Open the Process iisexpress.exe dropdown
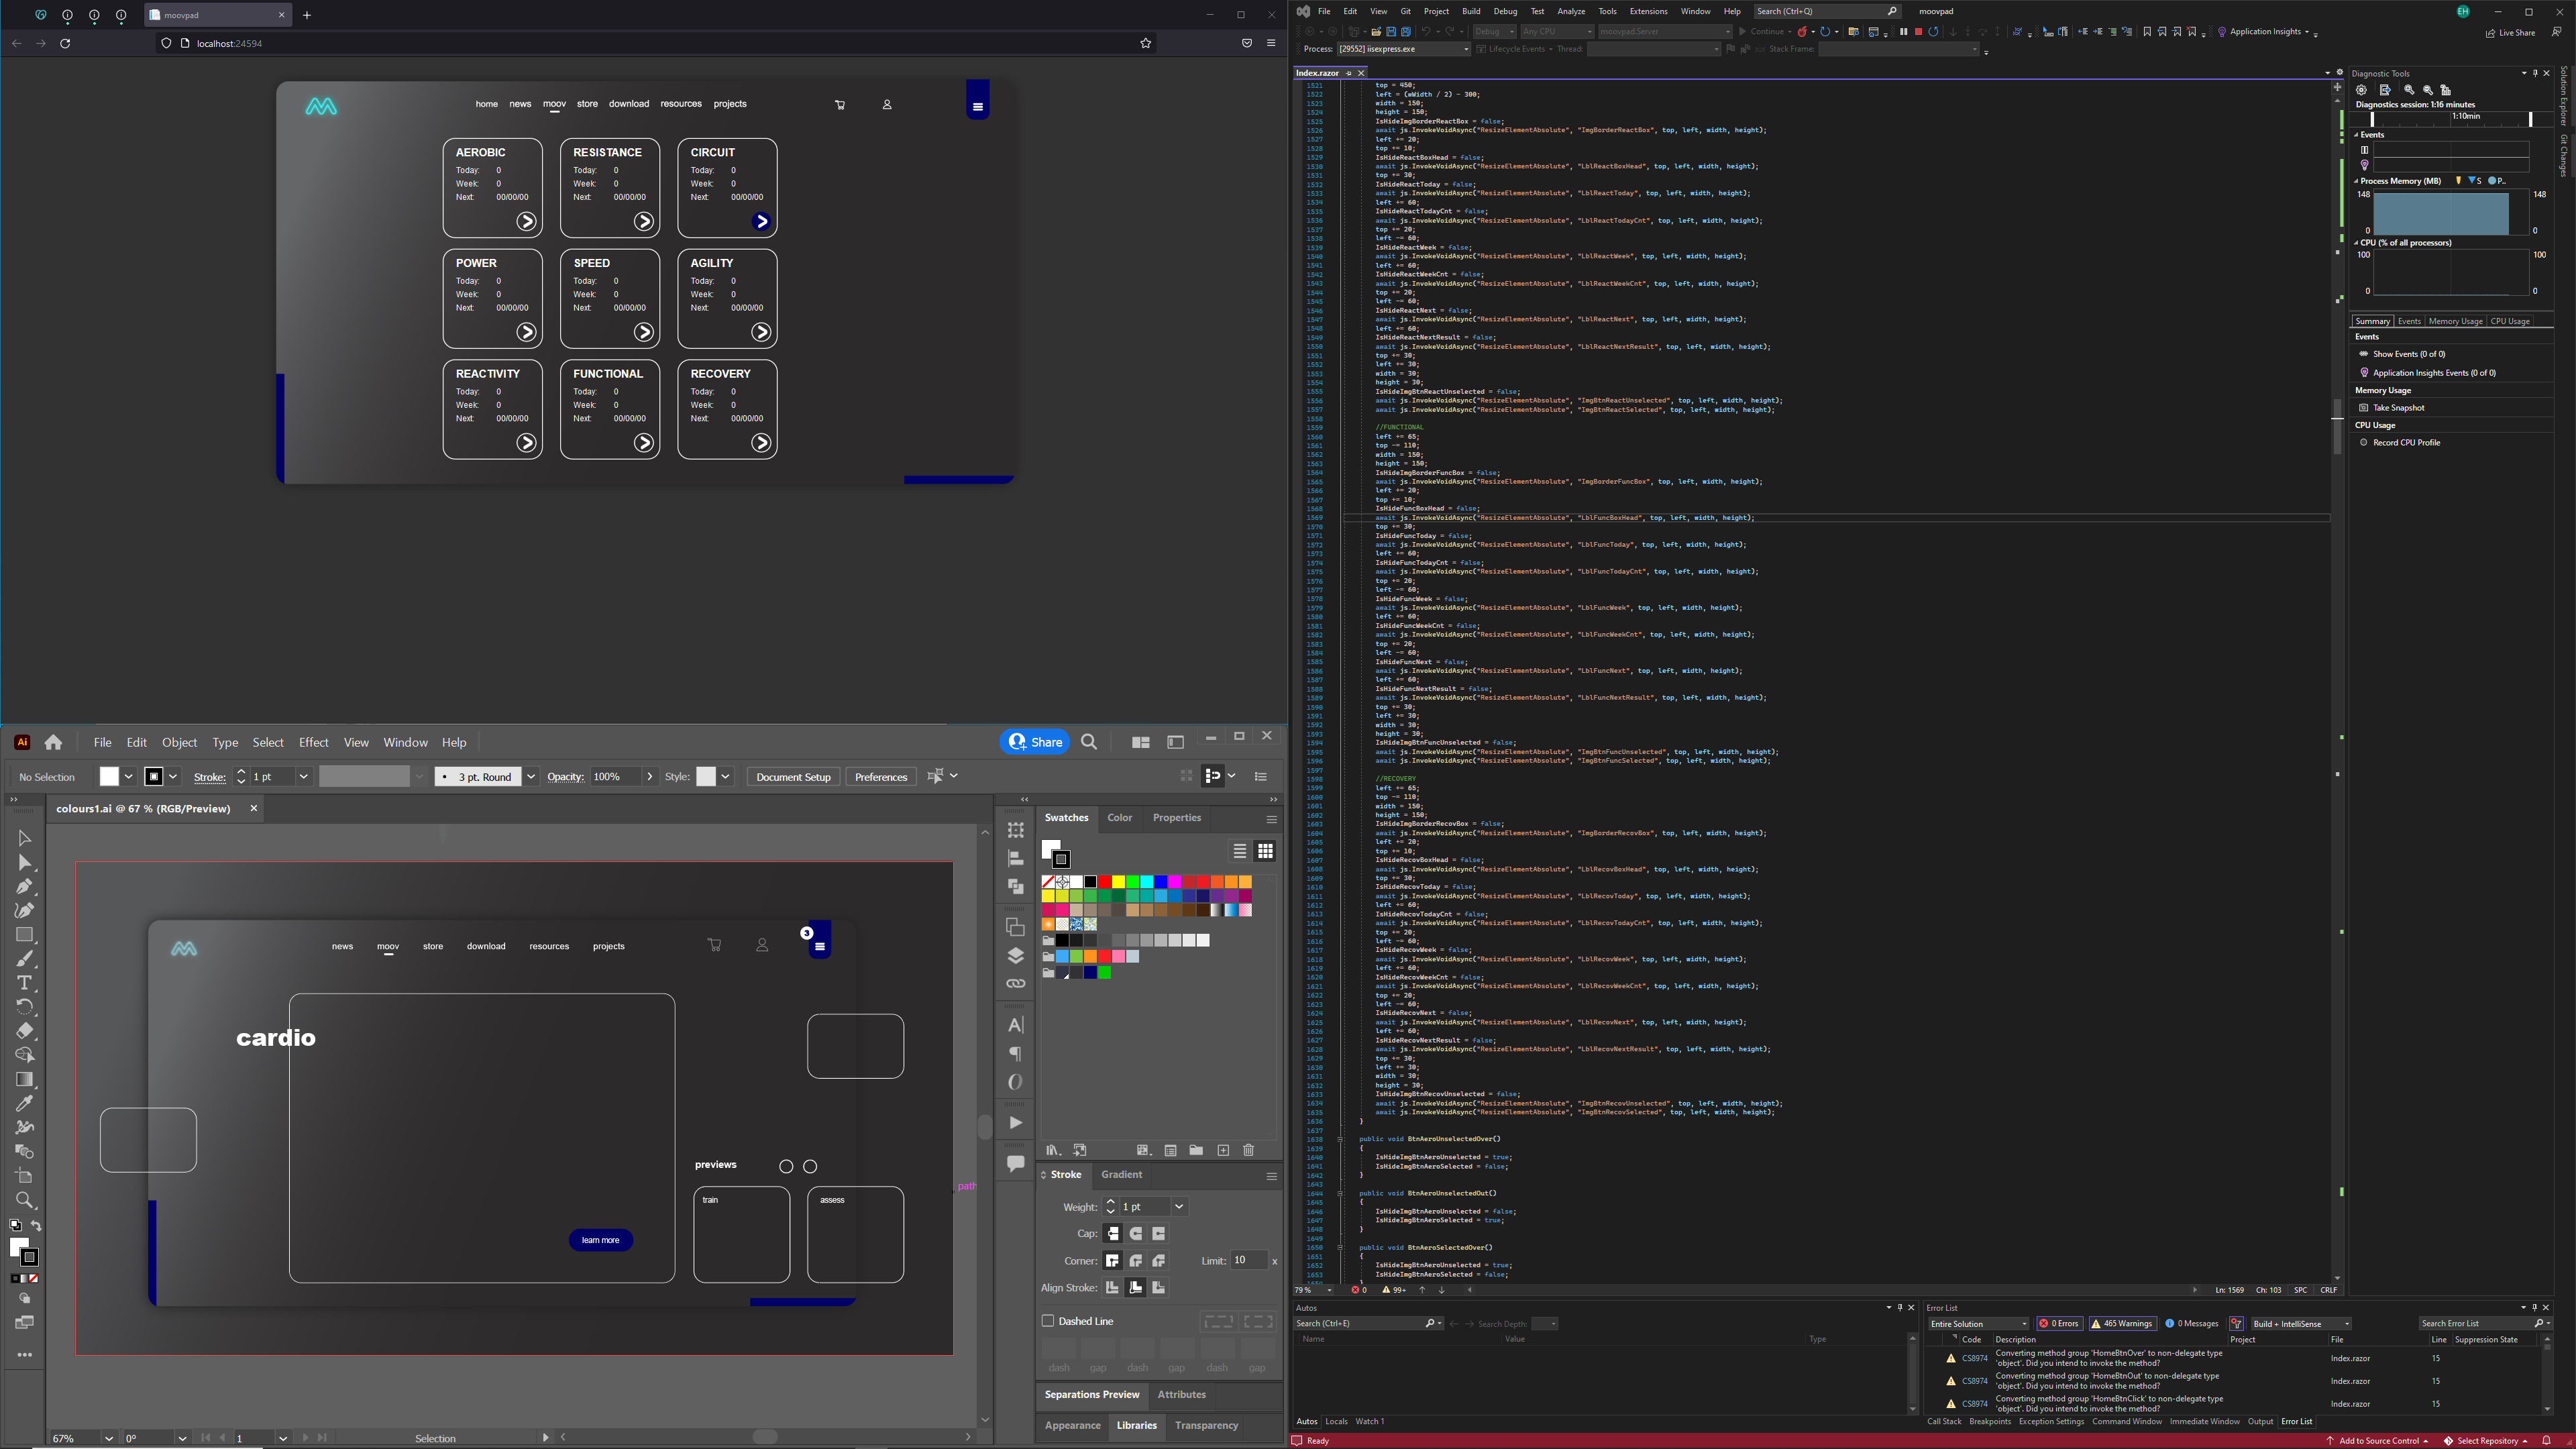 pos(1404,49)
